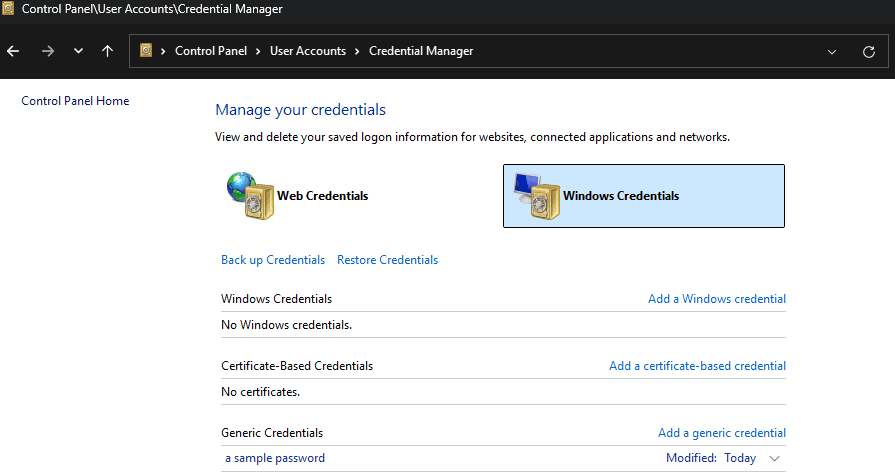This screenshot has width=895, height=475.
Task: Click the Windows Credentials monitor vault icon
Action: tap(533, 195)
